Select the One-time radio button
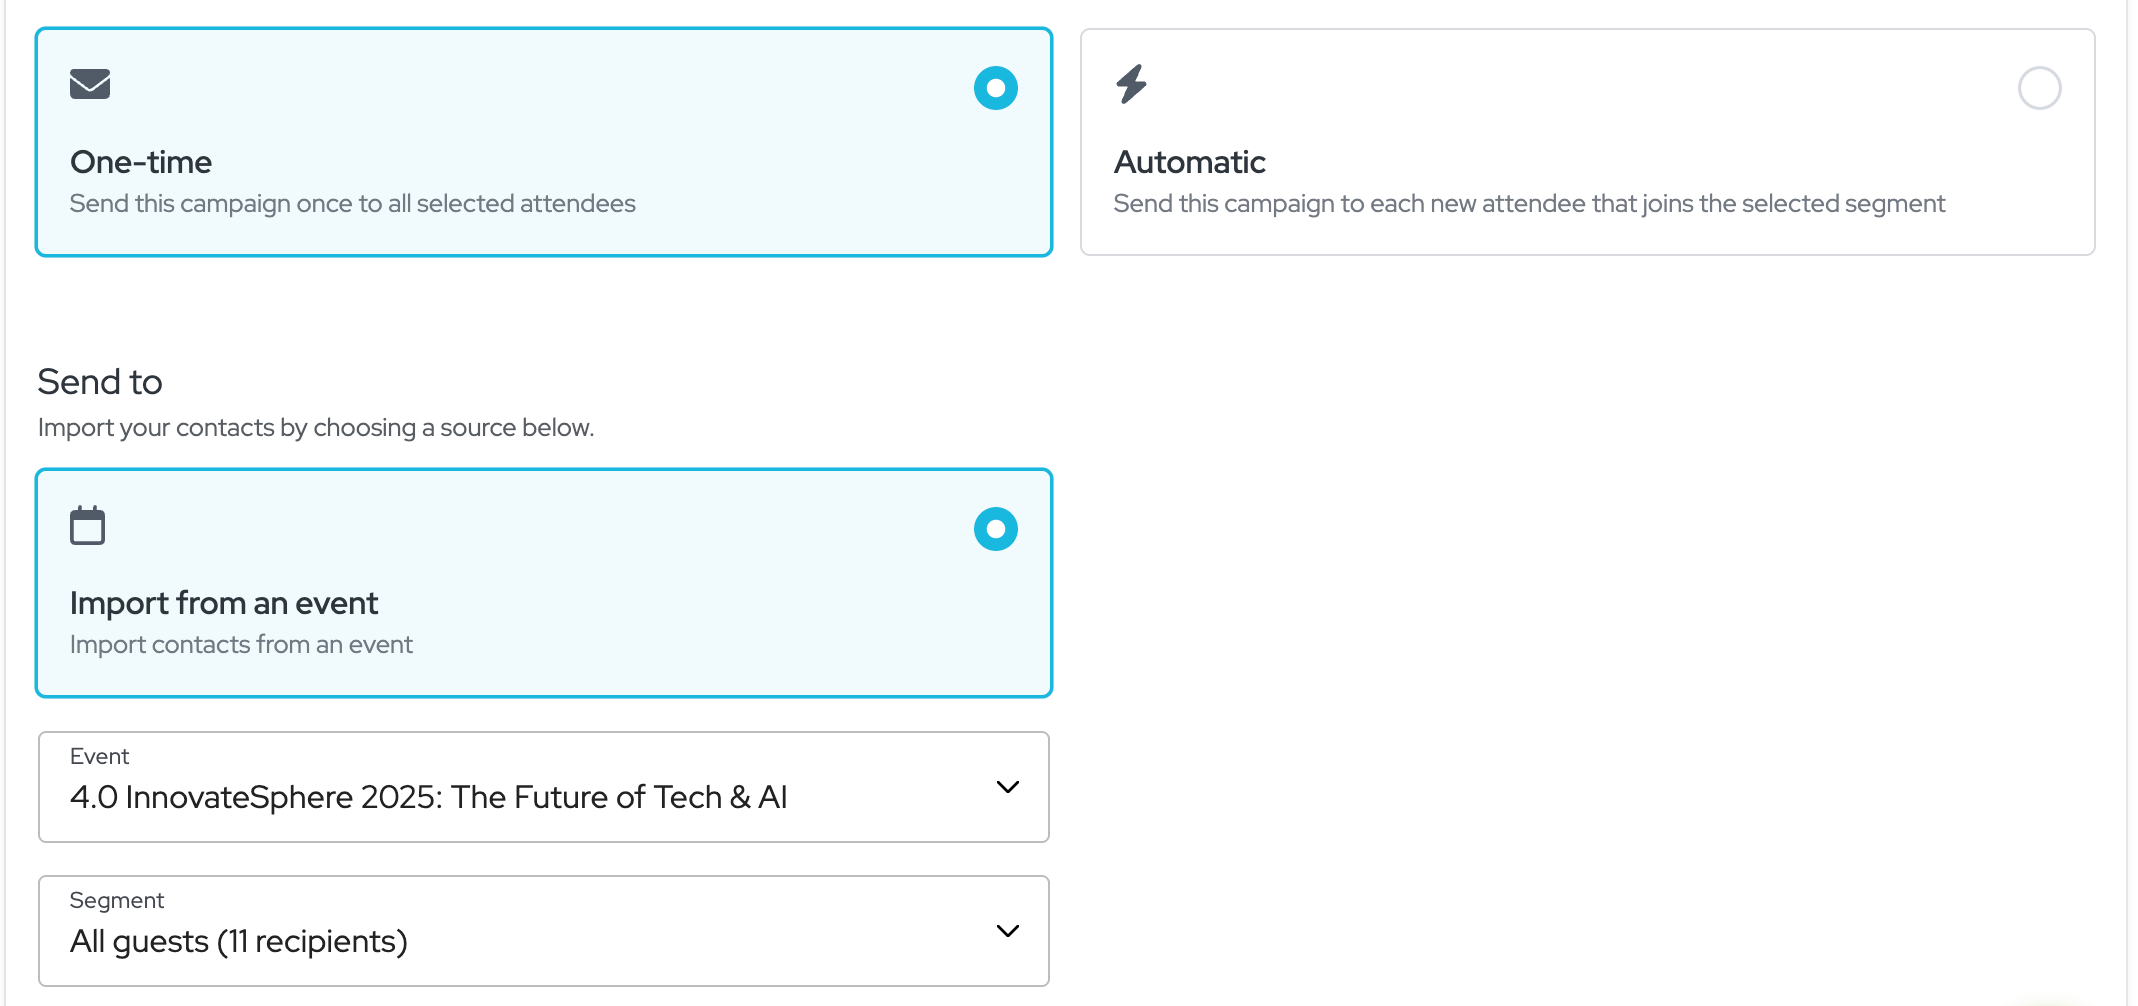Image resolution: width=2138 pixels, height=1006 pixels. pos(995,88)
